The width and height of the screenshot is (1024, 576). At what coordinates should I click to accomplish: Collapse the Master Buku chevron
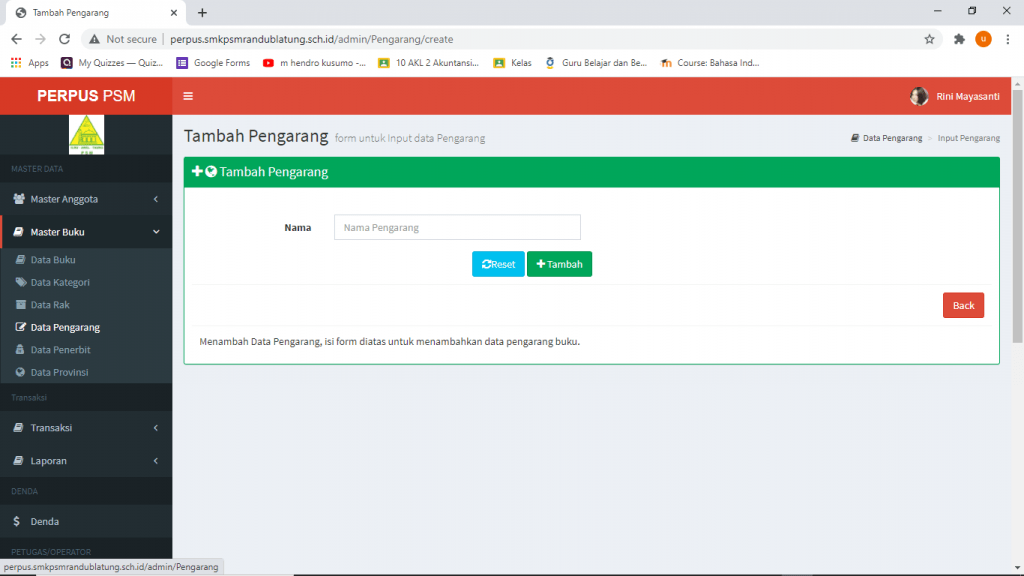(156, 232)
